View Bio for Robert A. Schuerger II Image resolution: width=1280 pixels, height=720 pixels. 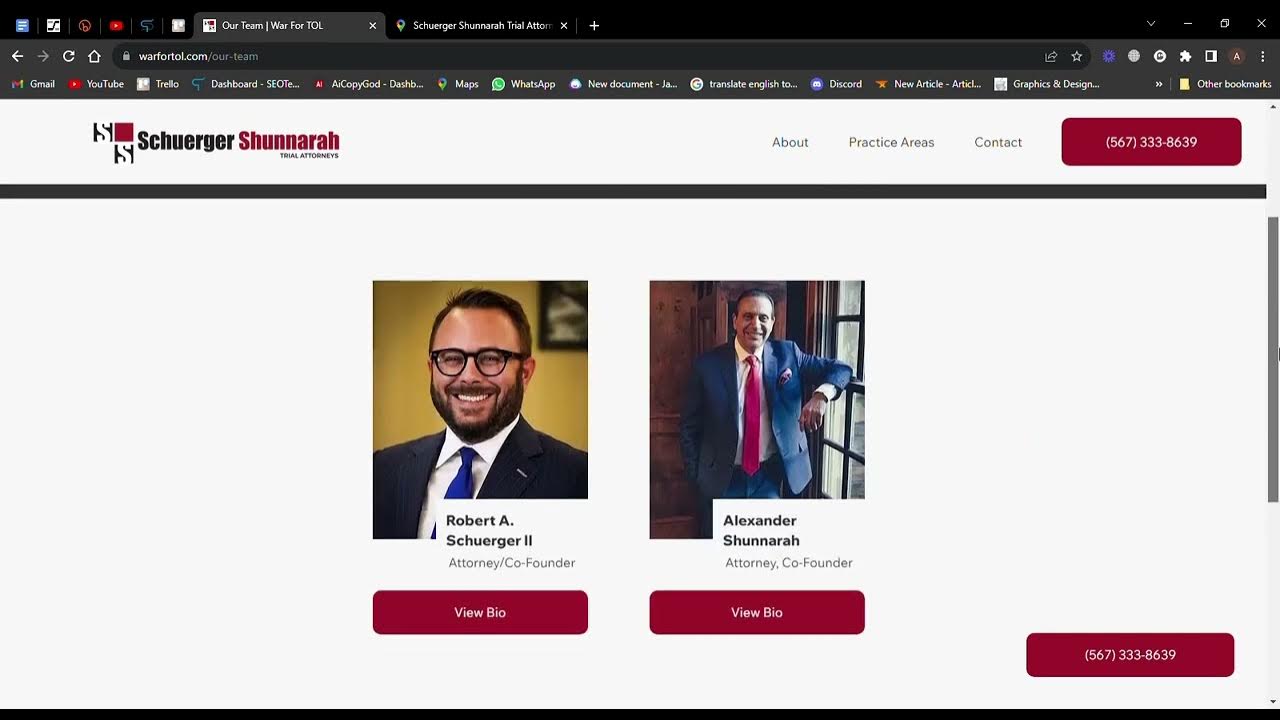480,612
